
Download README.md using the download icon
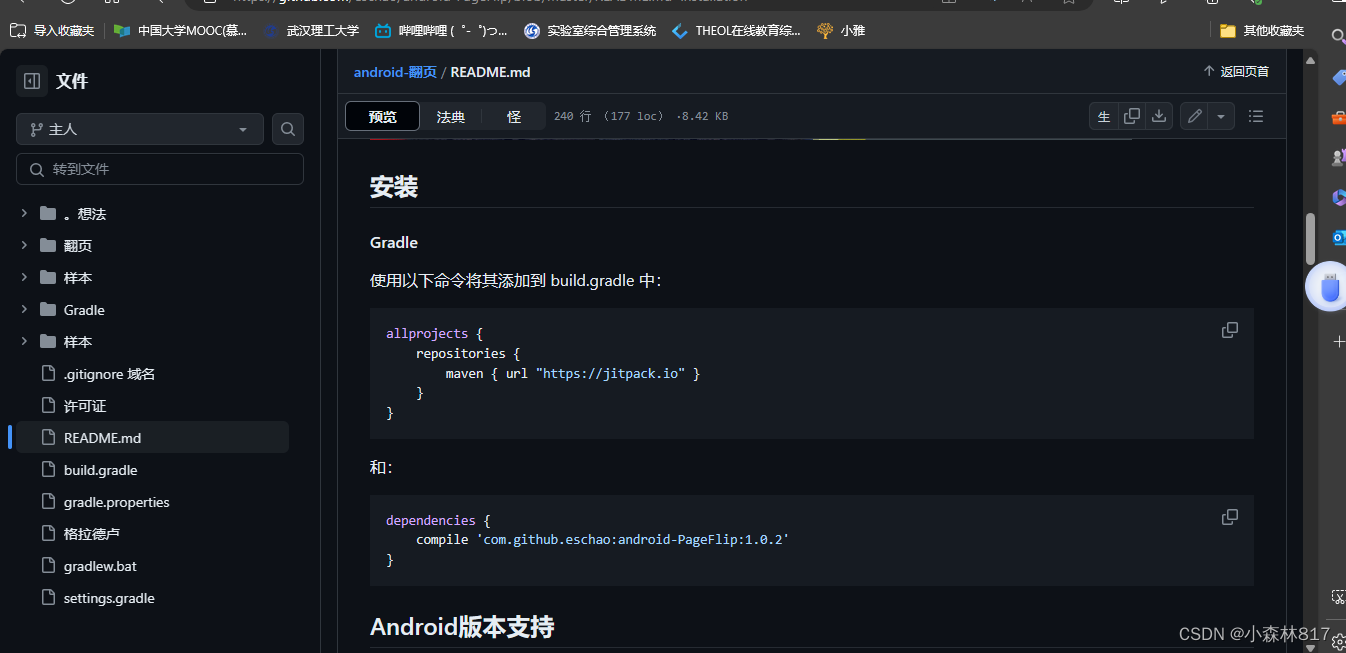tap(1158, 116)
